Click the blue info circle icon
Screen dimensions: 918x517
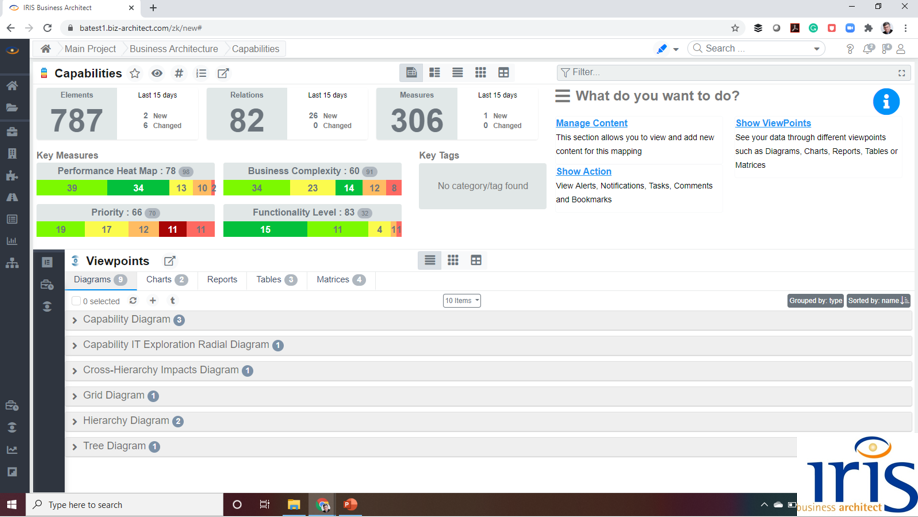tap(886, 102)
